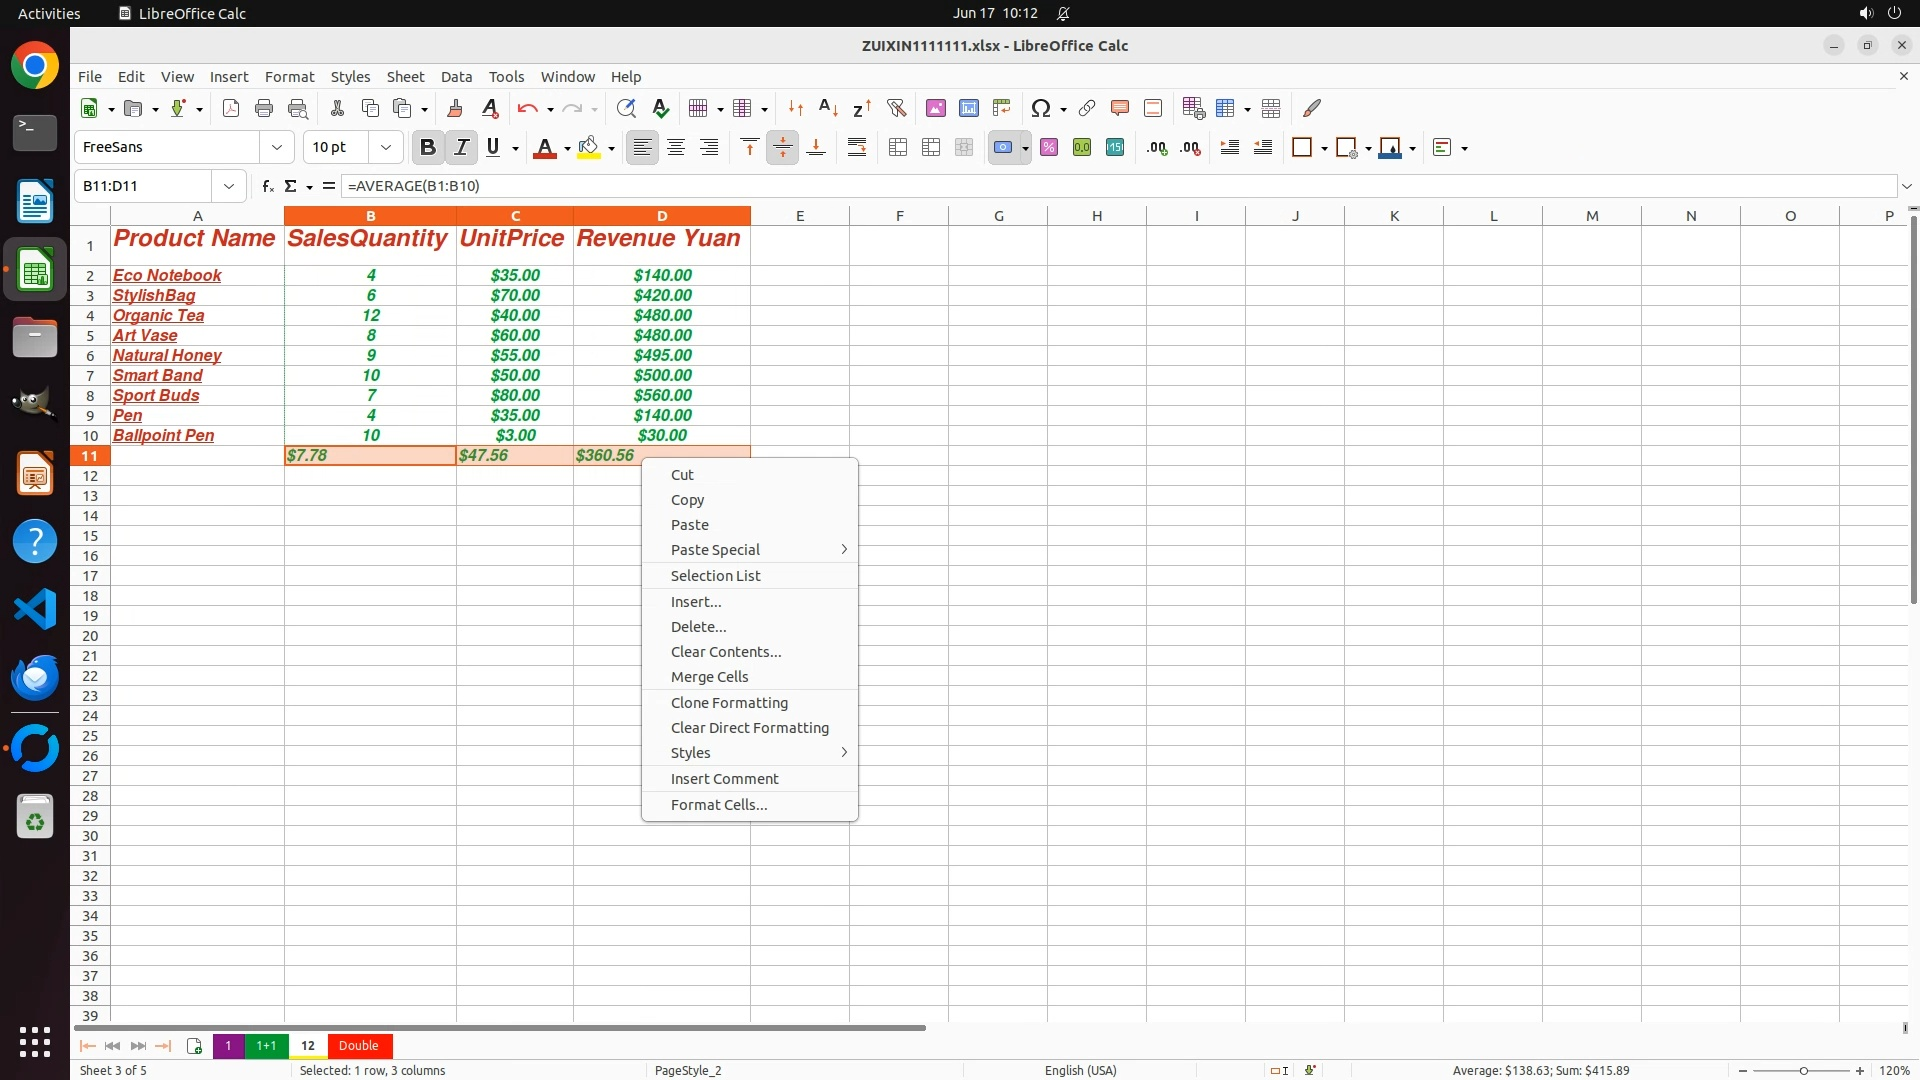This screenshot has height=1080, width=1920.
Task: Click the zoom slider in status bar
Action: pyautogui.click(x=1803, y=1071)
